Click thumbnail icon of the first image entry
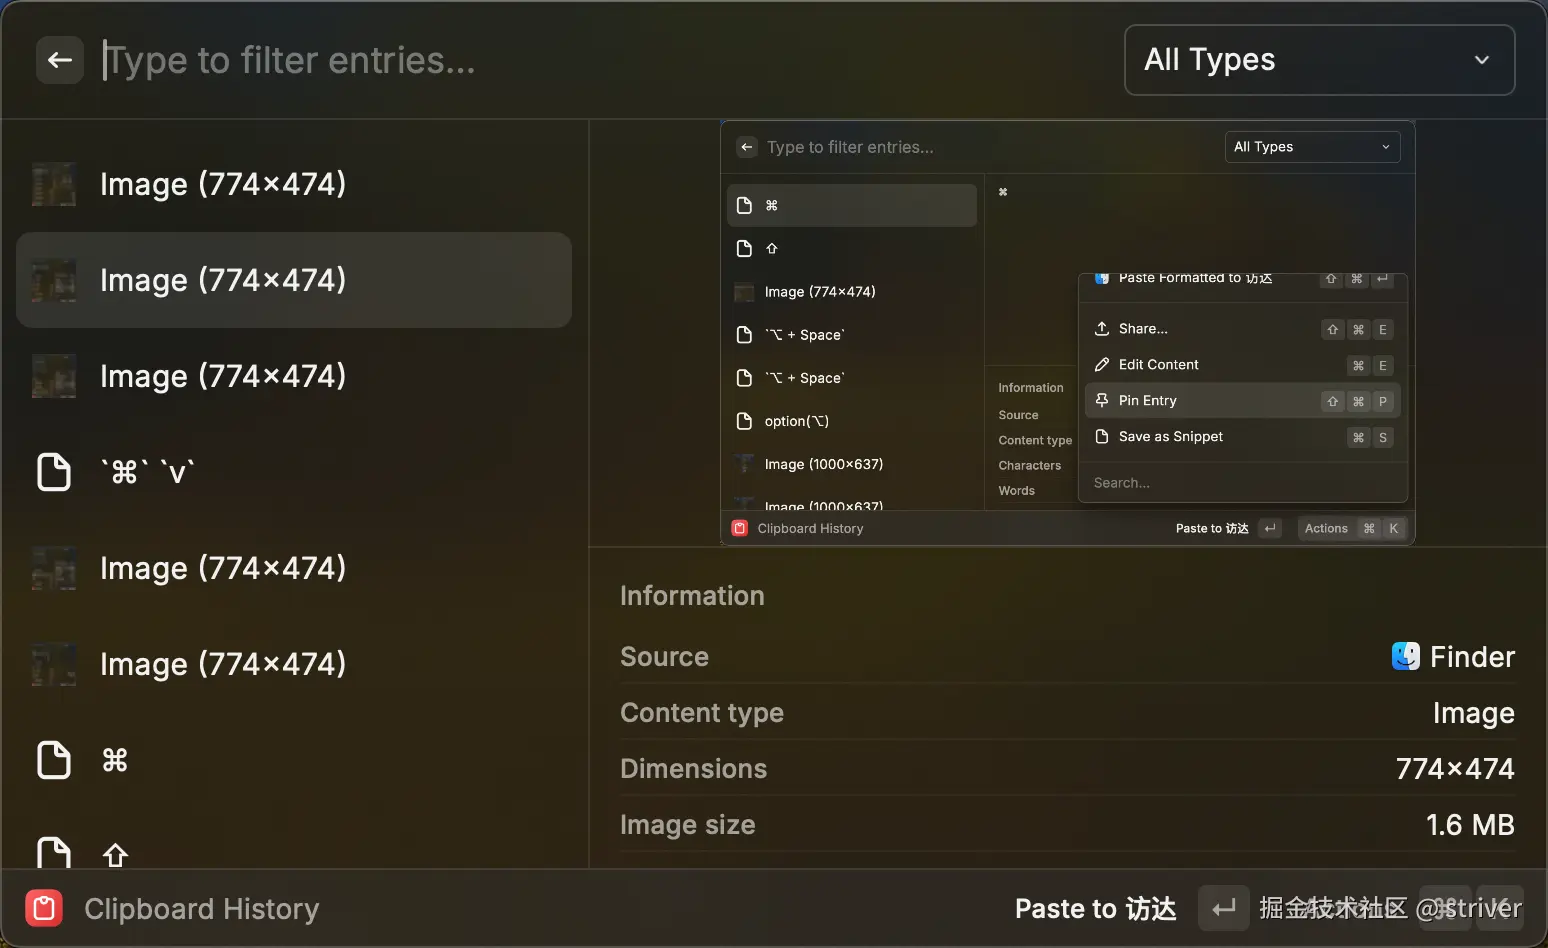The height and width of the screenshot is (948, 1548). [x=54, y=184]
